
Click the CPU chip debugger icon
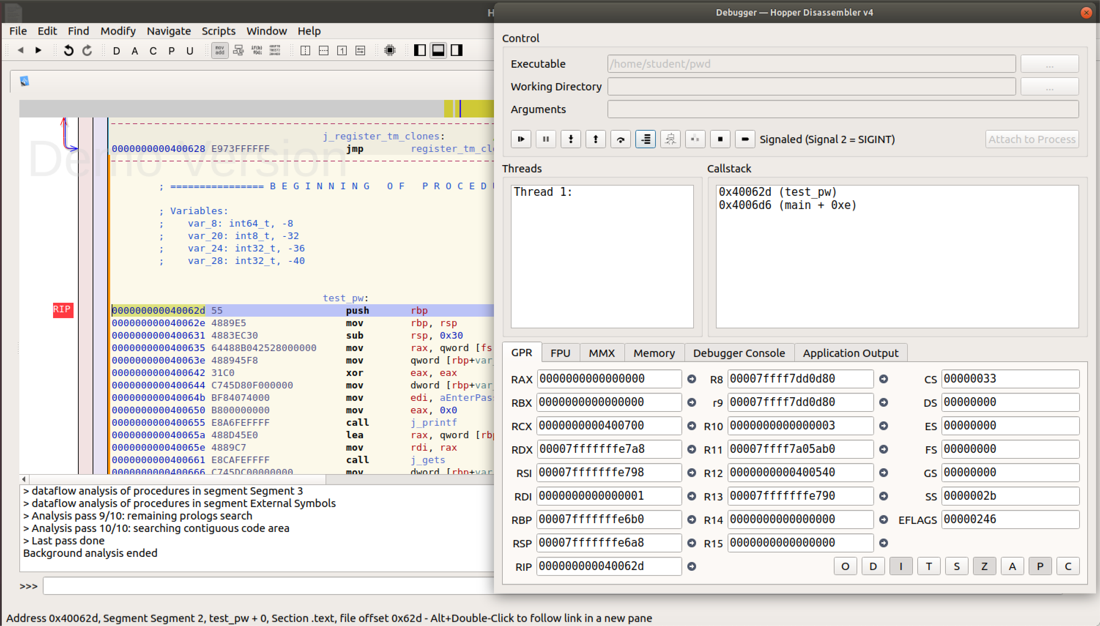pyautogui.click(x=390, y=50)
